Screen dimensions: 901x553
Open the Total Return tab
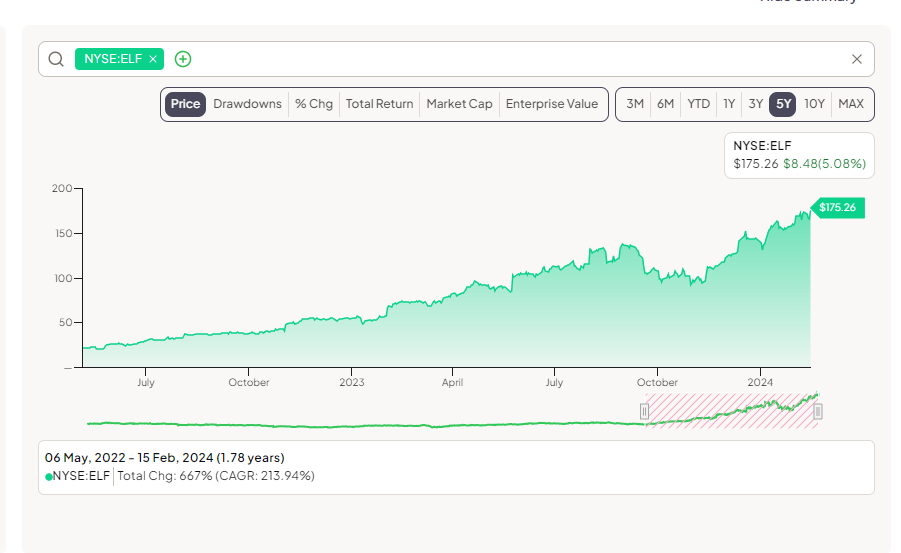(x=379, y=104)
